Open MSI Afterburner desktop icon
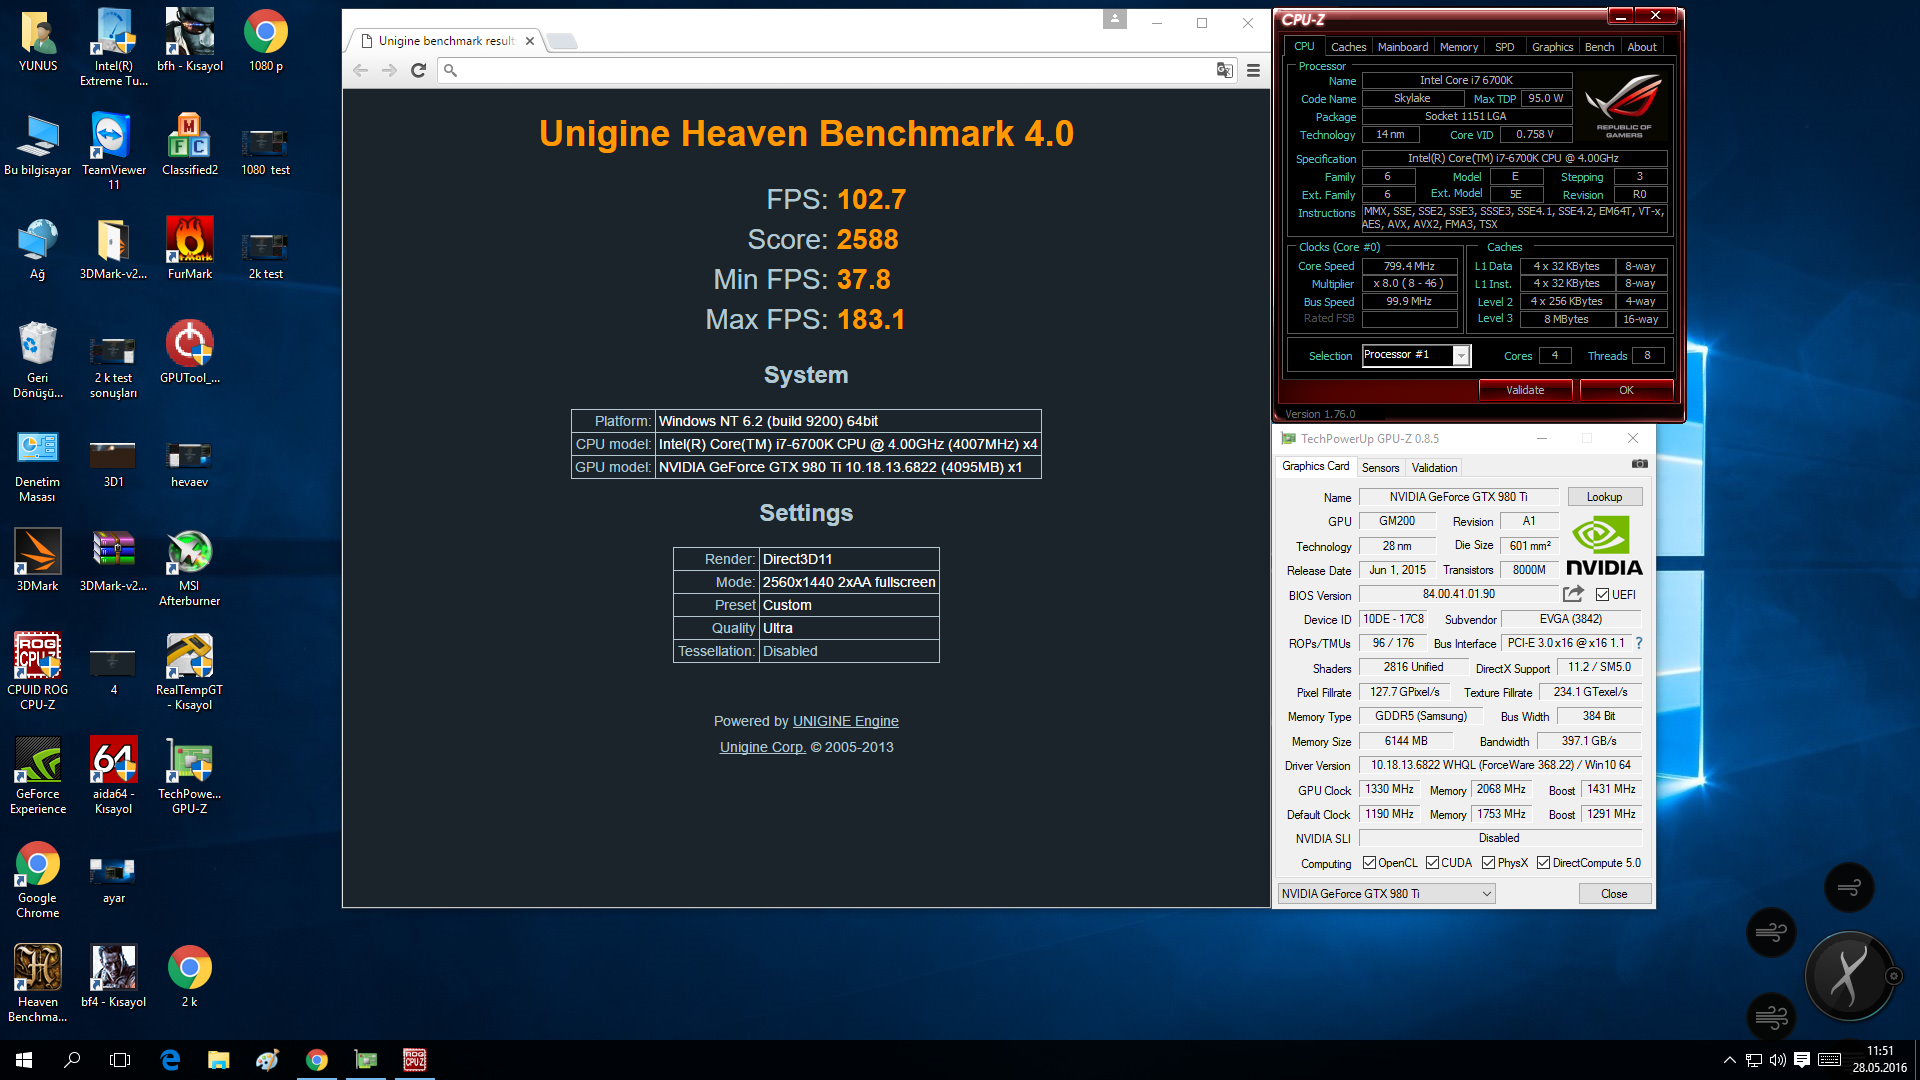This screenshot has width=1920, height=1080. point(189,568)
